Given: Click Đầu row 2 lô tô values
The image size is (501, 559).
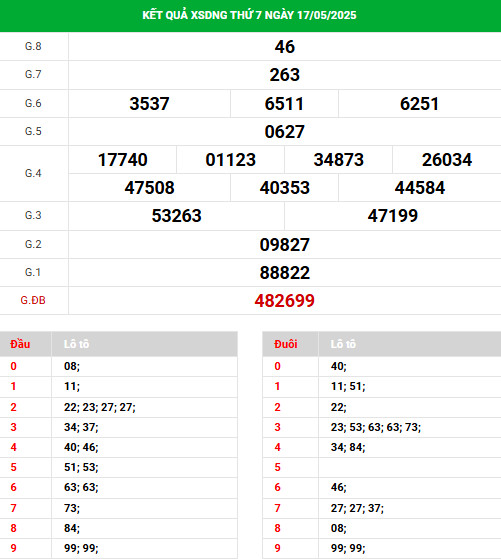Looking at the screenshot, I should 100,407.
